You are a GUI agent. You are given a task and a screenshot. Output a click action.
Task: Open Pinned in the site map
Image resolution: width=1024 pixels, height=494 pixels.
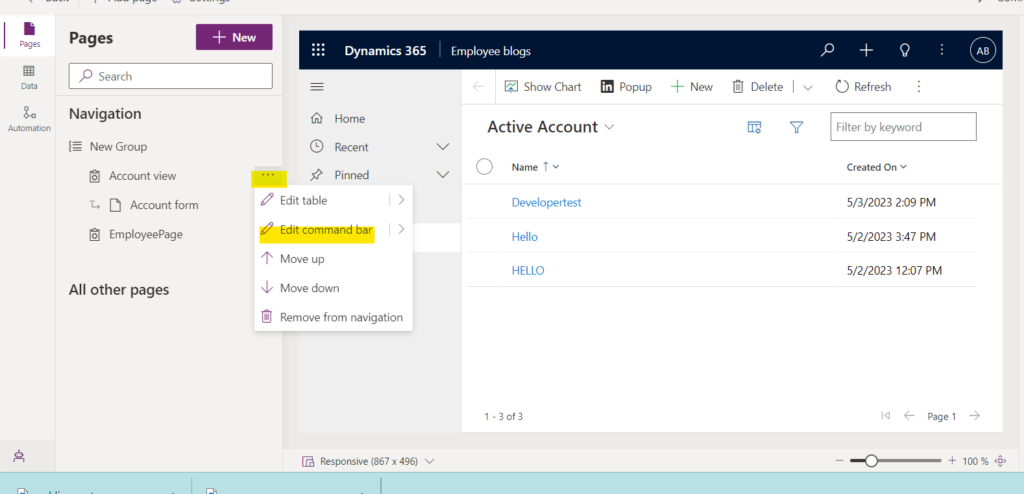point(351,175)
